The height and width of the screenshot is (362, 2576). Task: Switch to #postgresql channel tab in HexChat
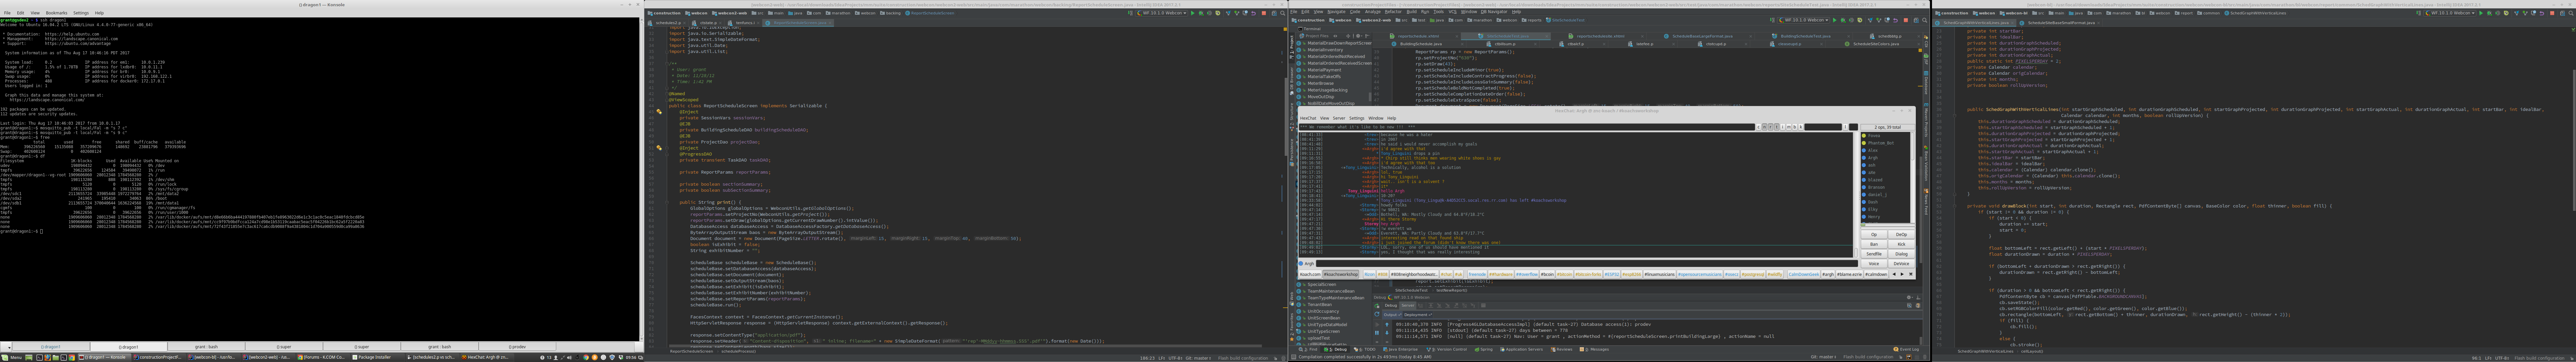tap(1753, 274)
